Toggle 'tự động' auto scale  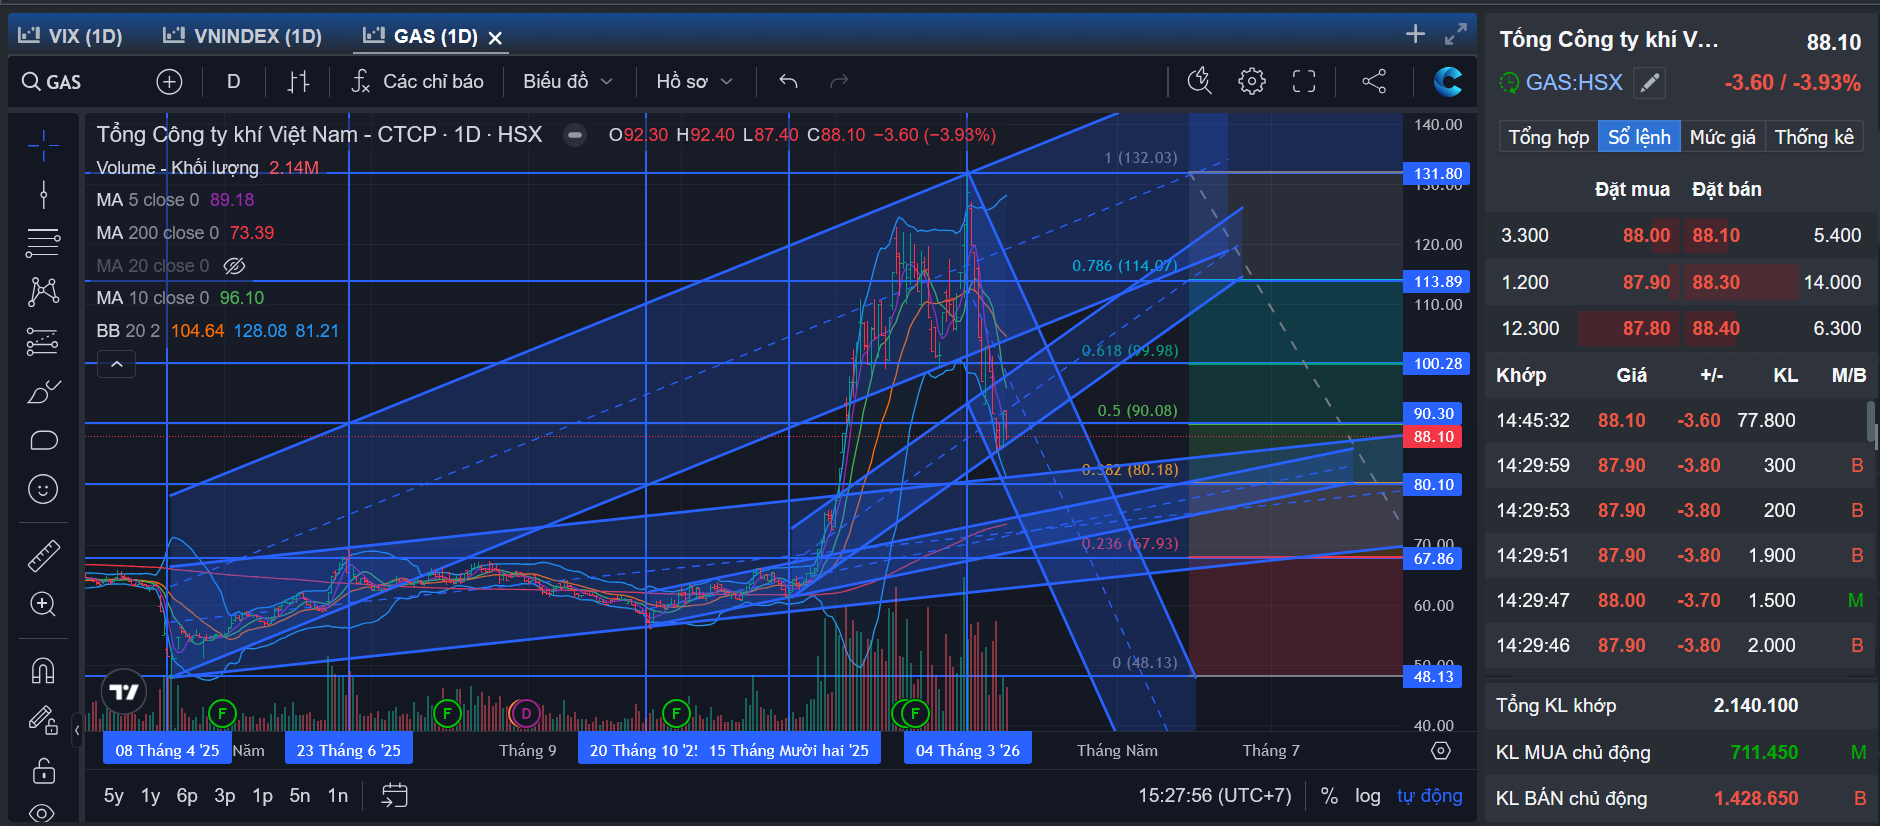click(x=1429, y=796)
